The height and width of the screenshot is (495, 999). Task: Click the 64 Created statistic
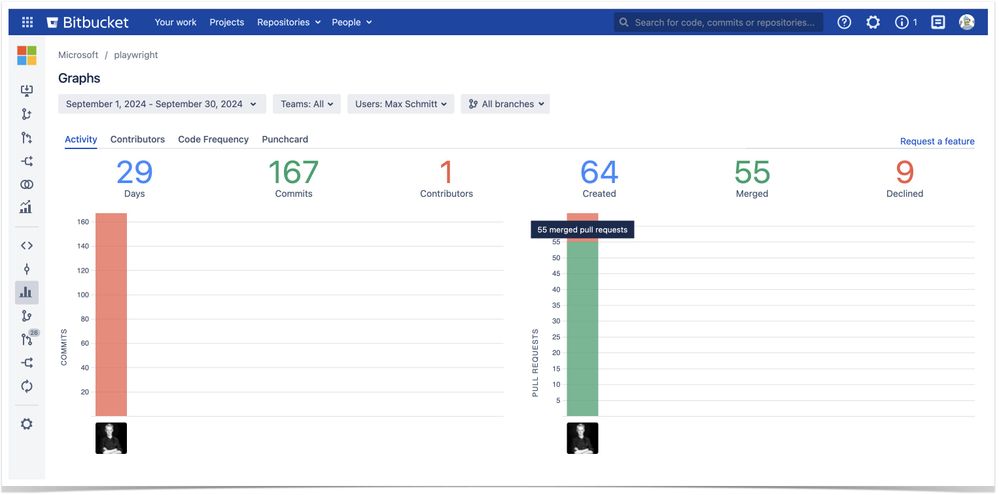pos(599,178)
